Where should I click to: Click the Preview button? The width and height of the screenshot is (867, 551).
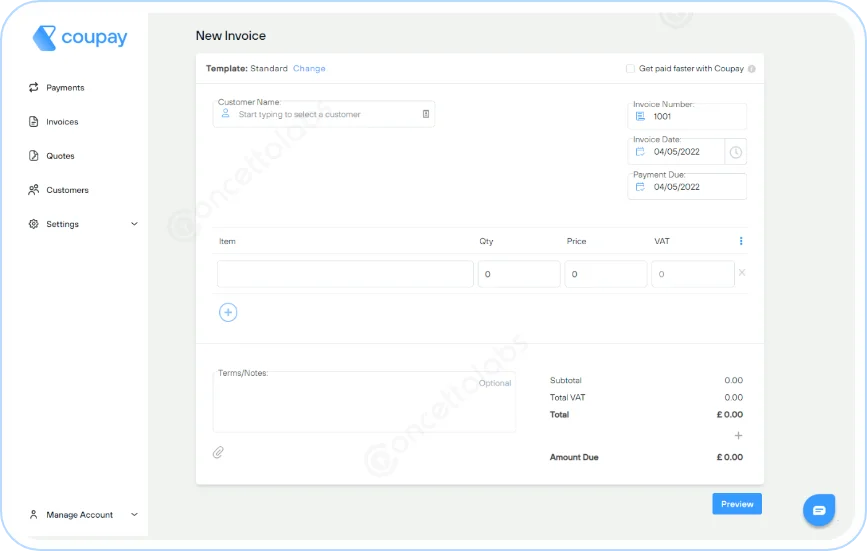pos(737,504)
